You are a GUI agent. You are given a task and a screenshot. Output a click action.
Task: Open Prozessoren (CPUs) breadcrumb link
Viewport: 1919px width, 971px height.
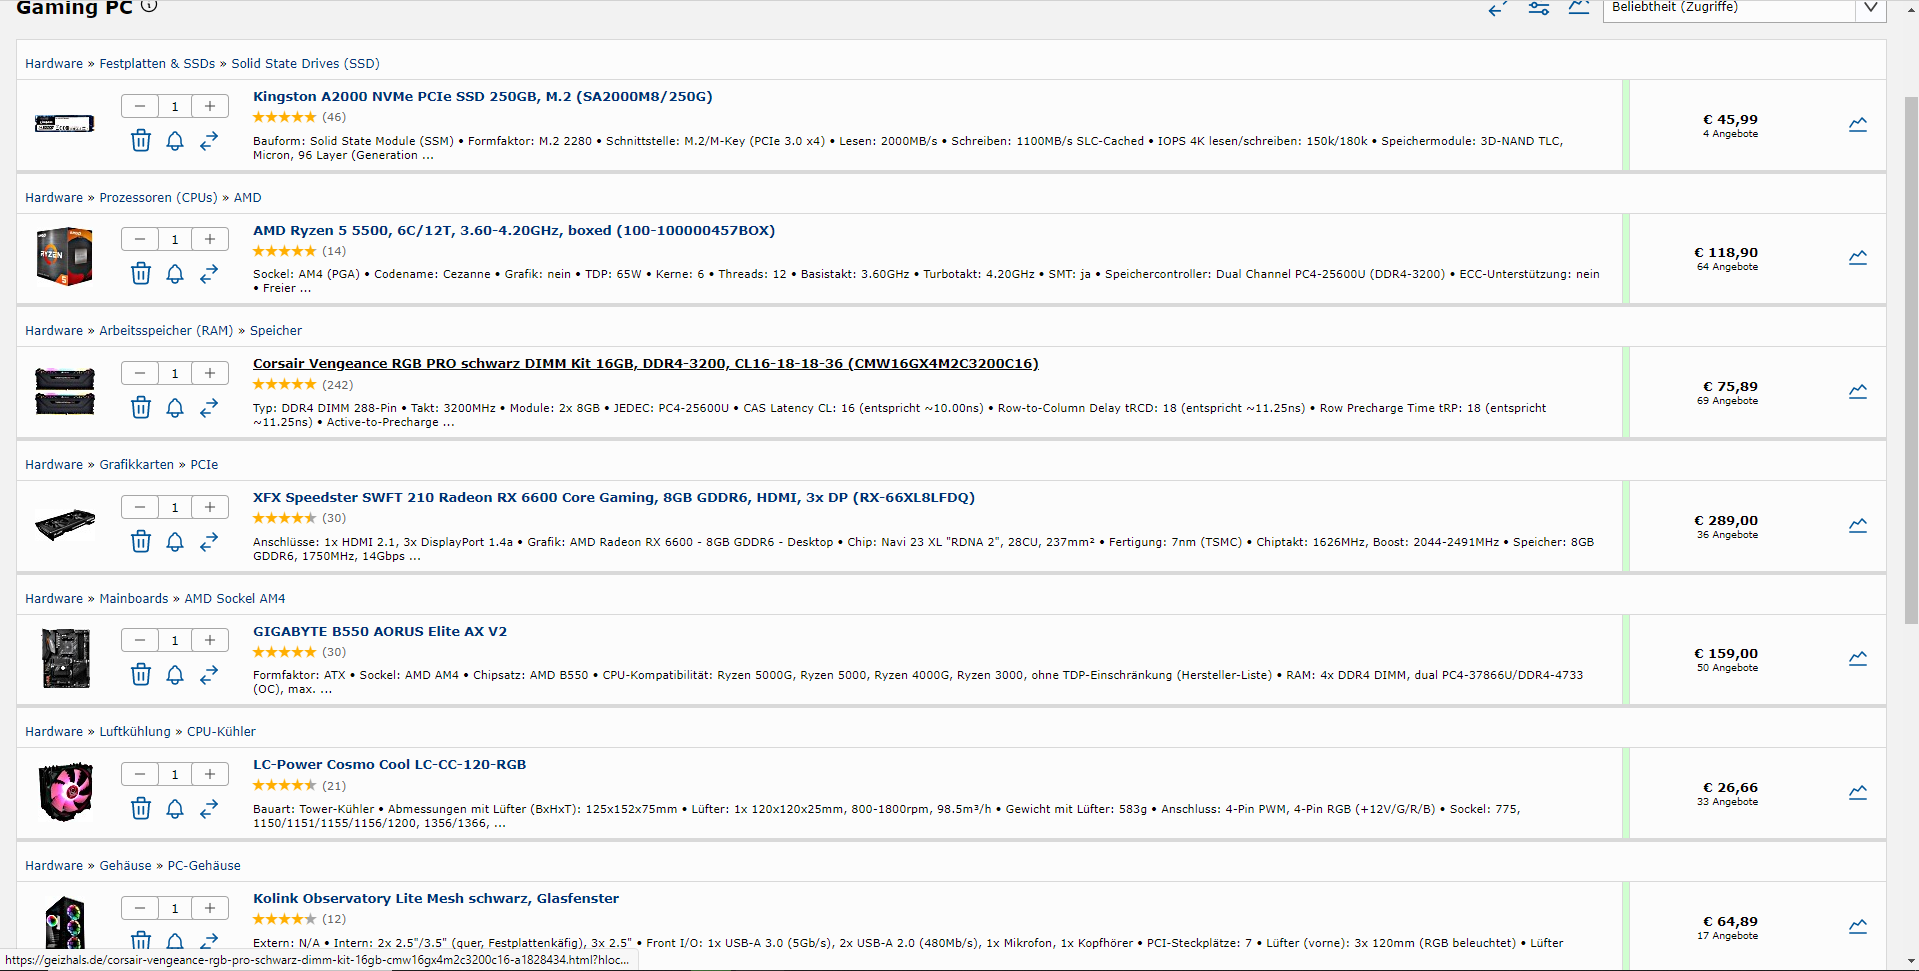coord(158,197)
